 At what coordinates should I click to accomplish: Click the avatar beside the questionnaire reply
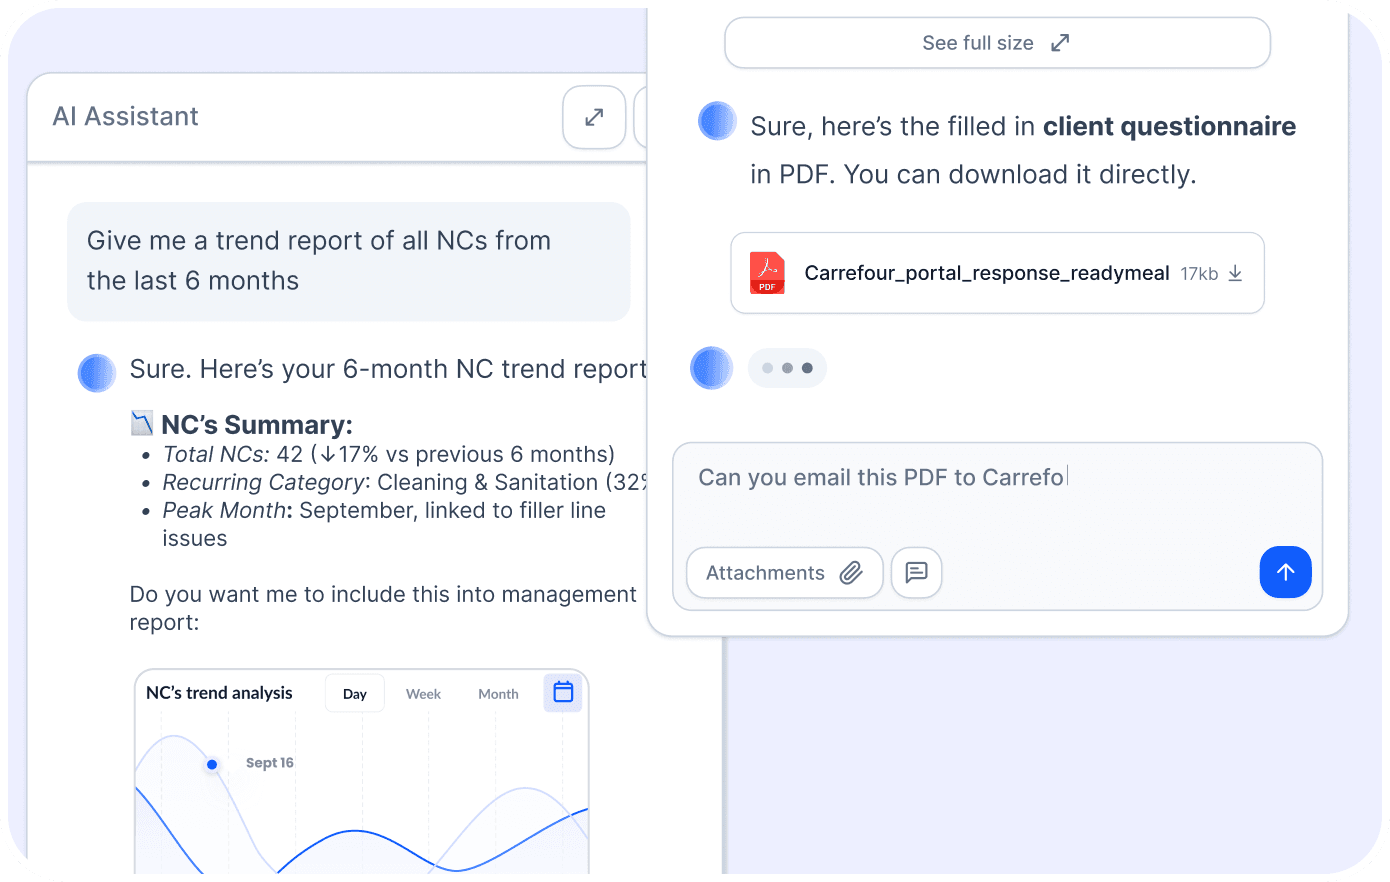pos(717,121)
